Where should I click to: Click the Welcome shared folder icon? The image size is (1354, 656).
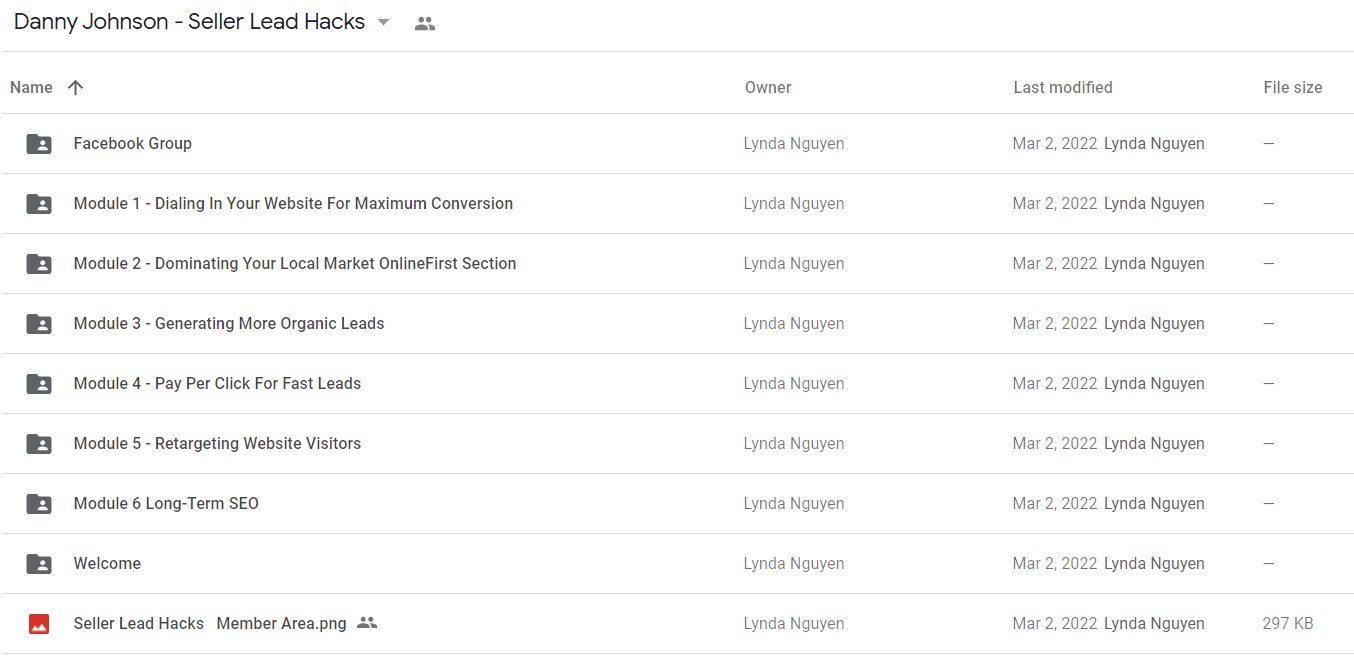(39, 563)
